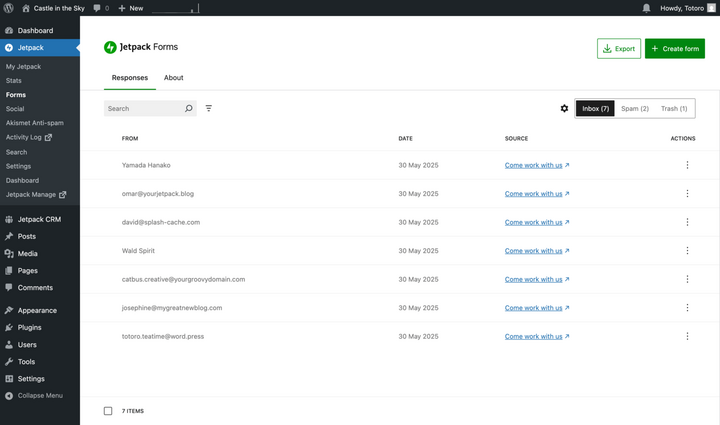Image resolution: width=720 pixels, height=425 pixels.
Task: Open the Appearance menu
Action: click(x=39, y=311)
